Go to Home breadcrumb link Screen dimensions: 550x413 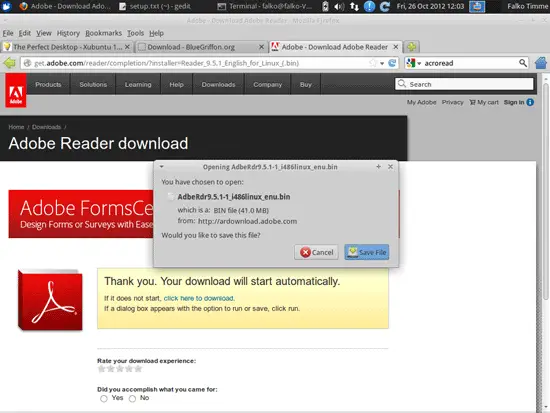[16, 127]
